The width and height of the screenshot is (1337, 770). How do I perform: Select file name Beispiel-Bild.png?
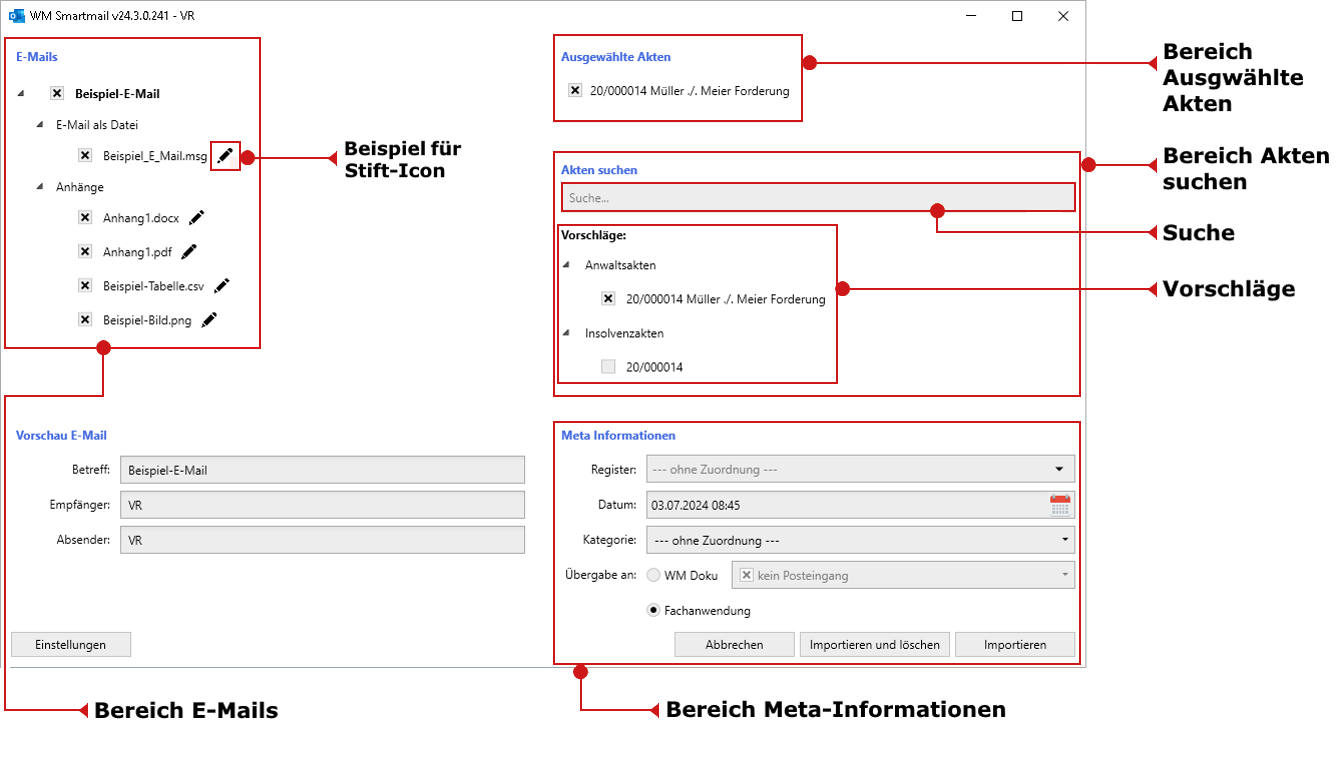tap(147, 320)
